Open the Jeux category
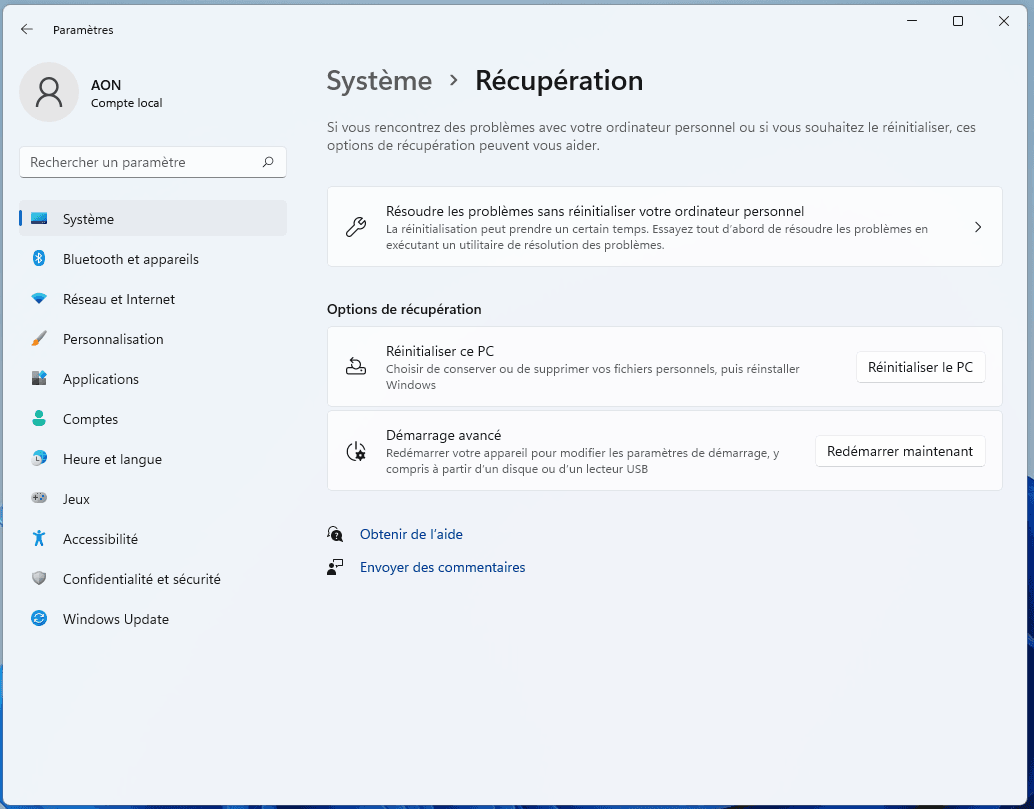The height and width of the screenshot is (809, 1034). click(x=153, y=498)
